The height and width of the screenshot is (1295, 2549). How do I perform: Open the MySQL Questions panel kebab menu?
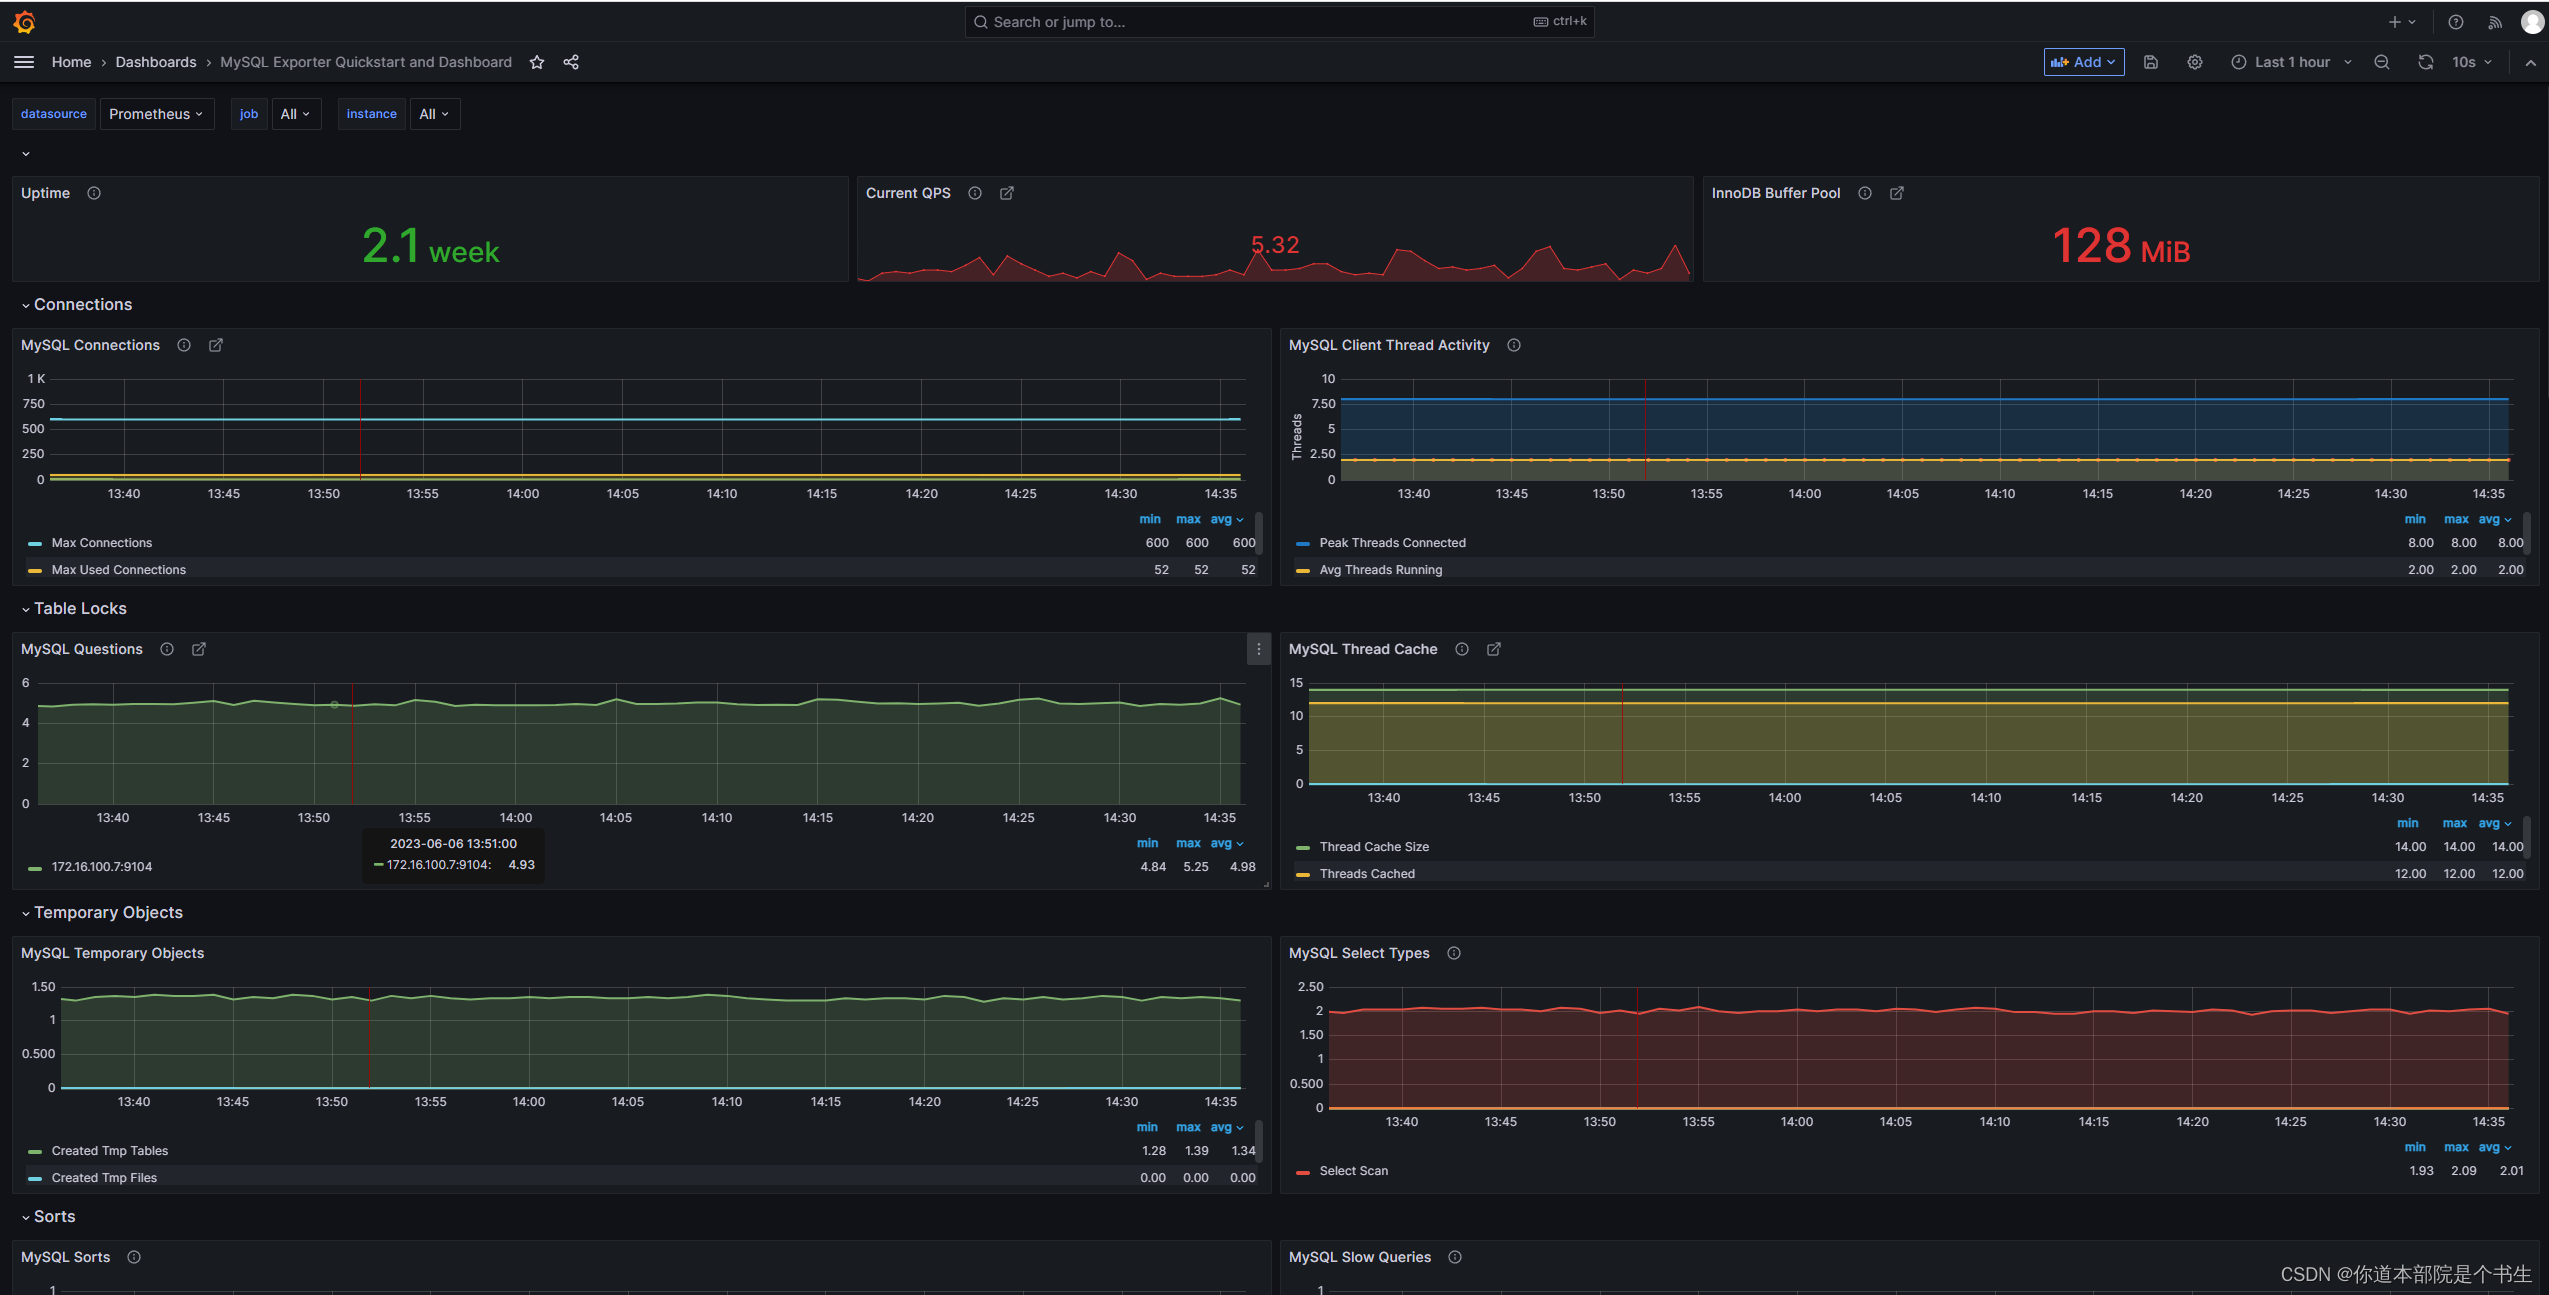[1258, 649]
